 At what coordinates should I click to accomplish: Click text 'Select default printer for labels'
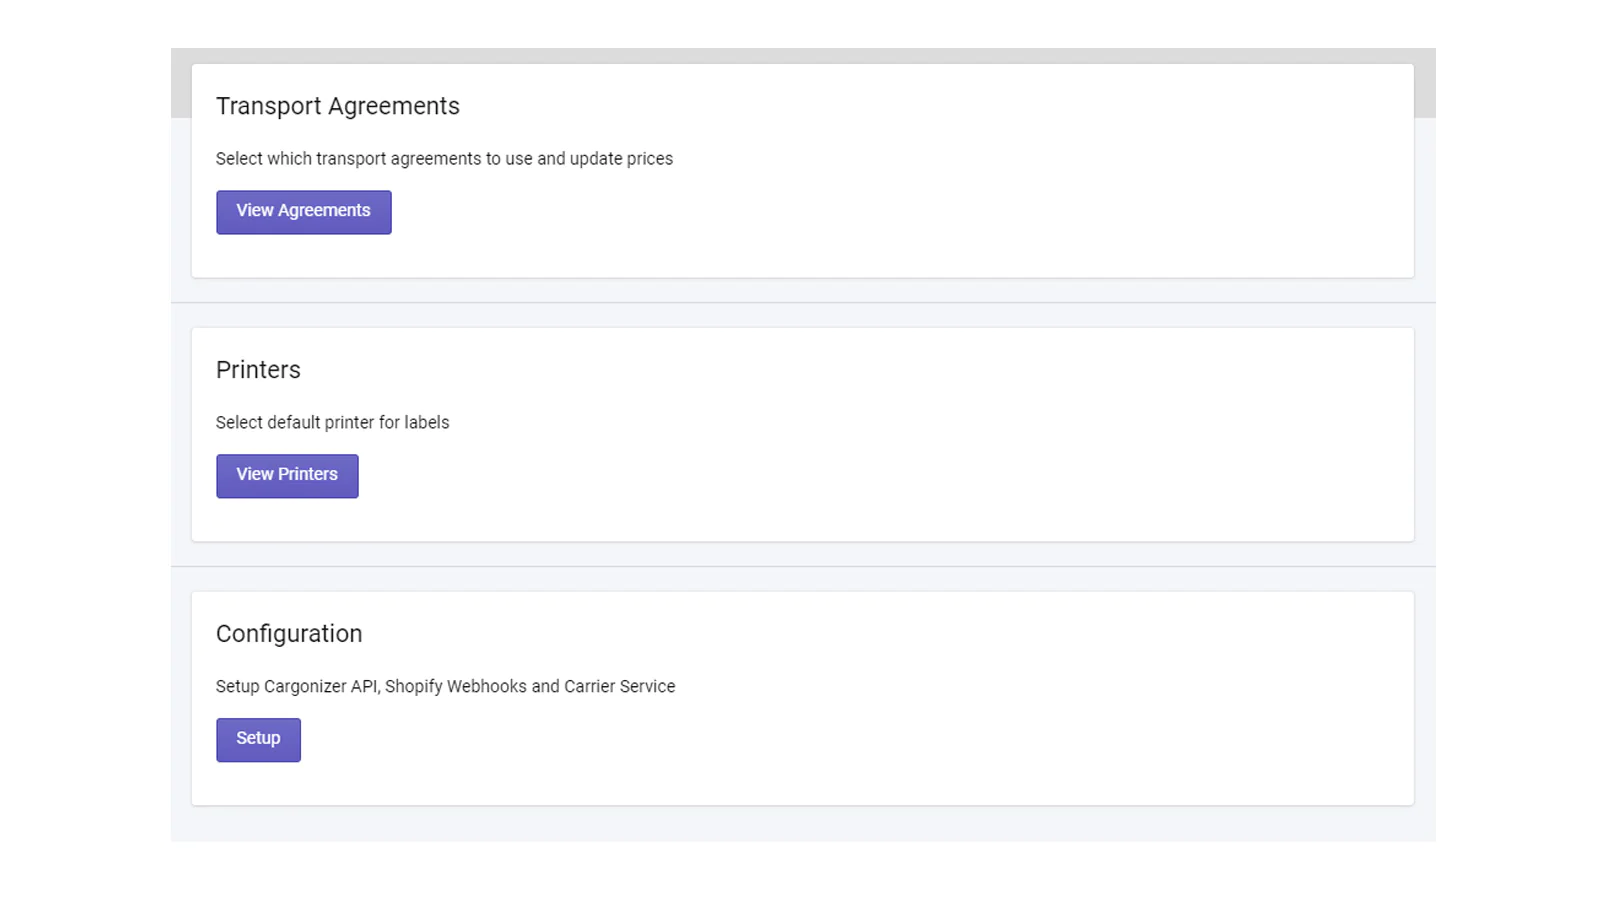332,423
